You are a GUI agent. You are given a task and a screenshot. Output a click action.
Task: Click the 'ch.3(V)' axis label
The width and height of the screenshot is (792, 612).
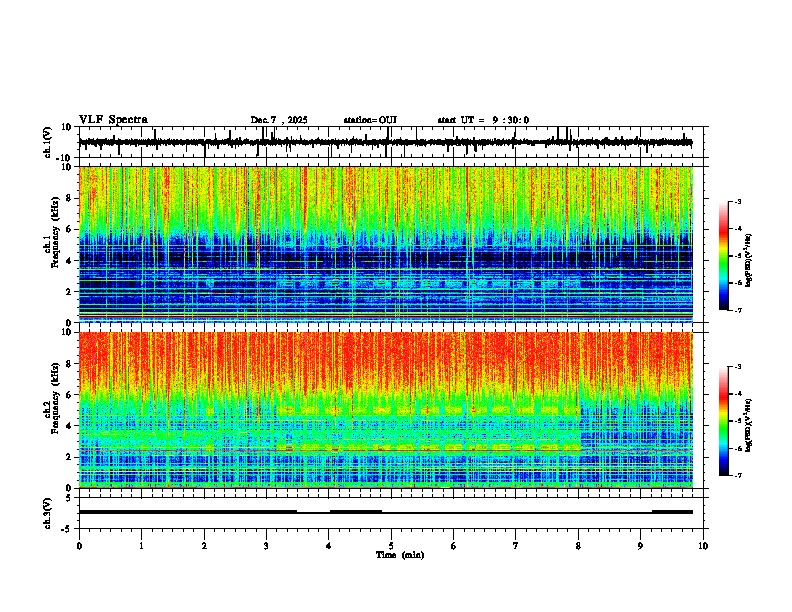(48, 513)
